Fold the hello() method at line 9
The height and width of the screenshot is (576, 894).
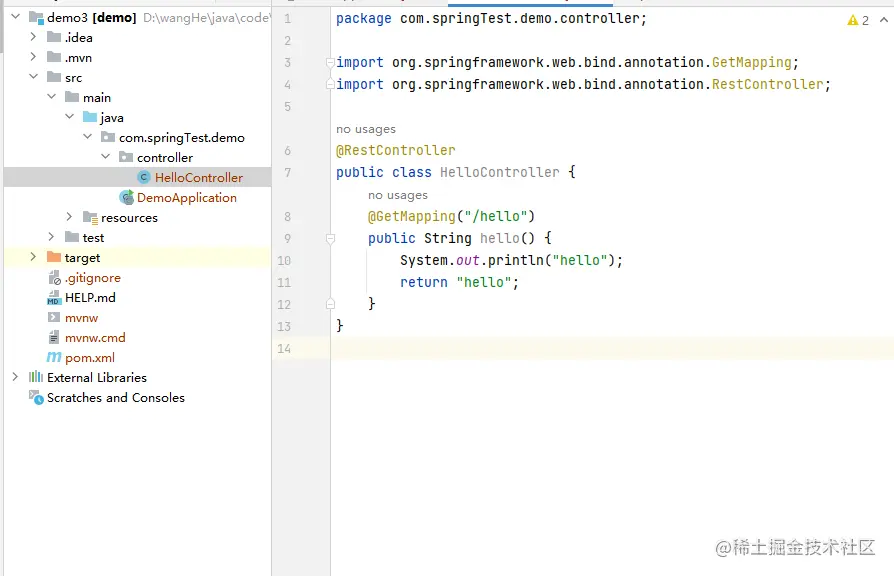[330, 238]
